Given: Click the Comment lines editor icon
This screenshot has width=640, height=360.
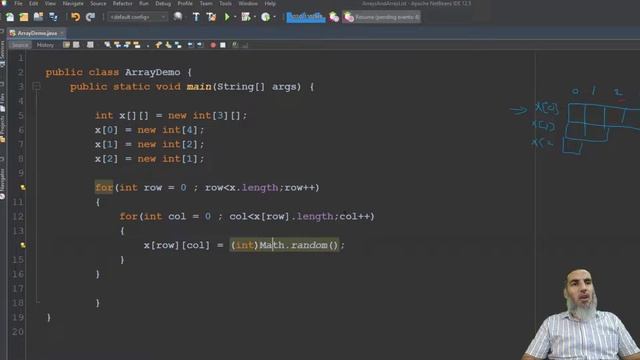Looking at the screenshot, I should click(x=236, y=45).
